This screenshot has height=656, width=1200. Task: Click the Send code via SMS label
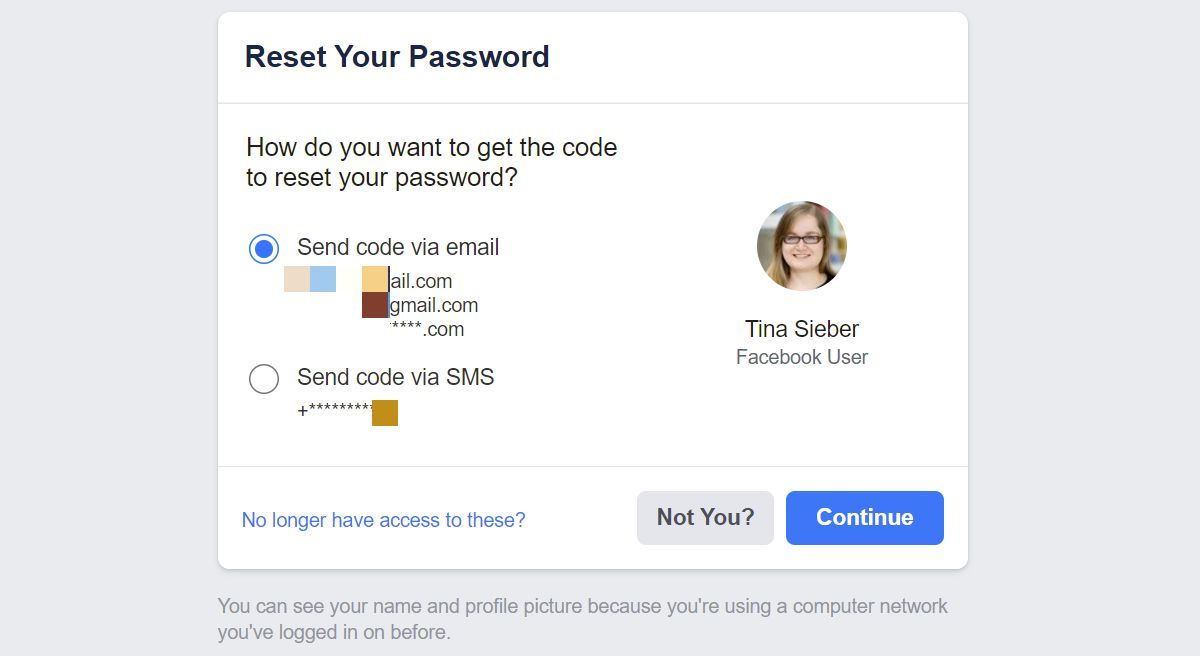tap(395, 377)
